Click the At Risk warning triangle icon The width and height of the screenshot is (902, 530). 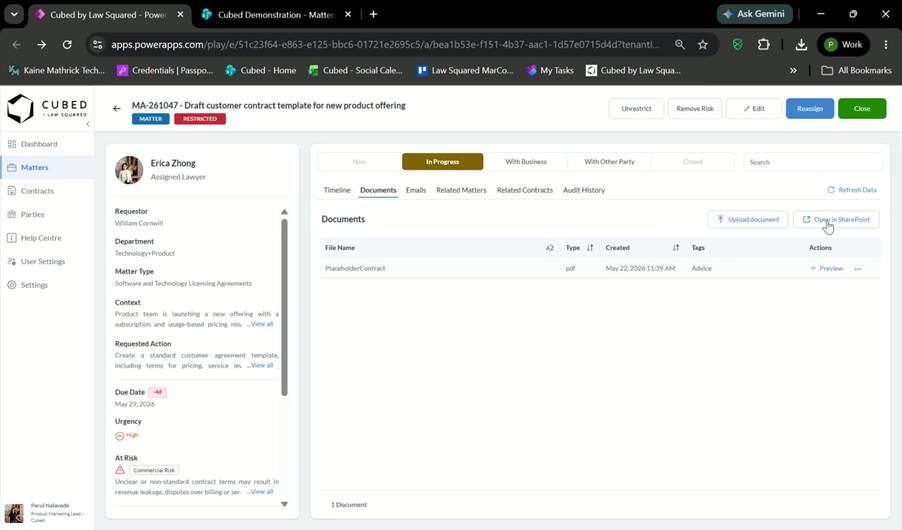click(120, 470)
